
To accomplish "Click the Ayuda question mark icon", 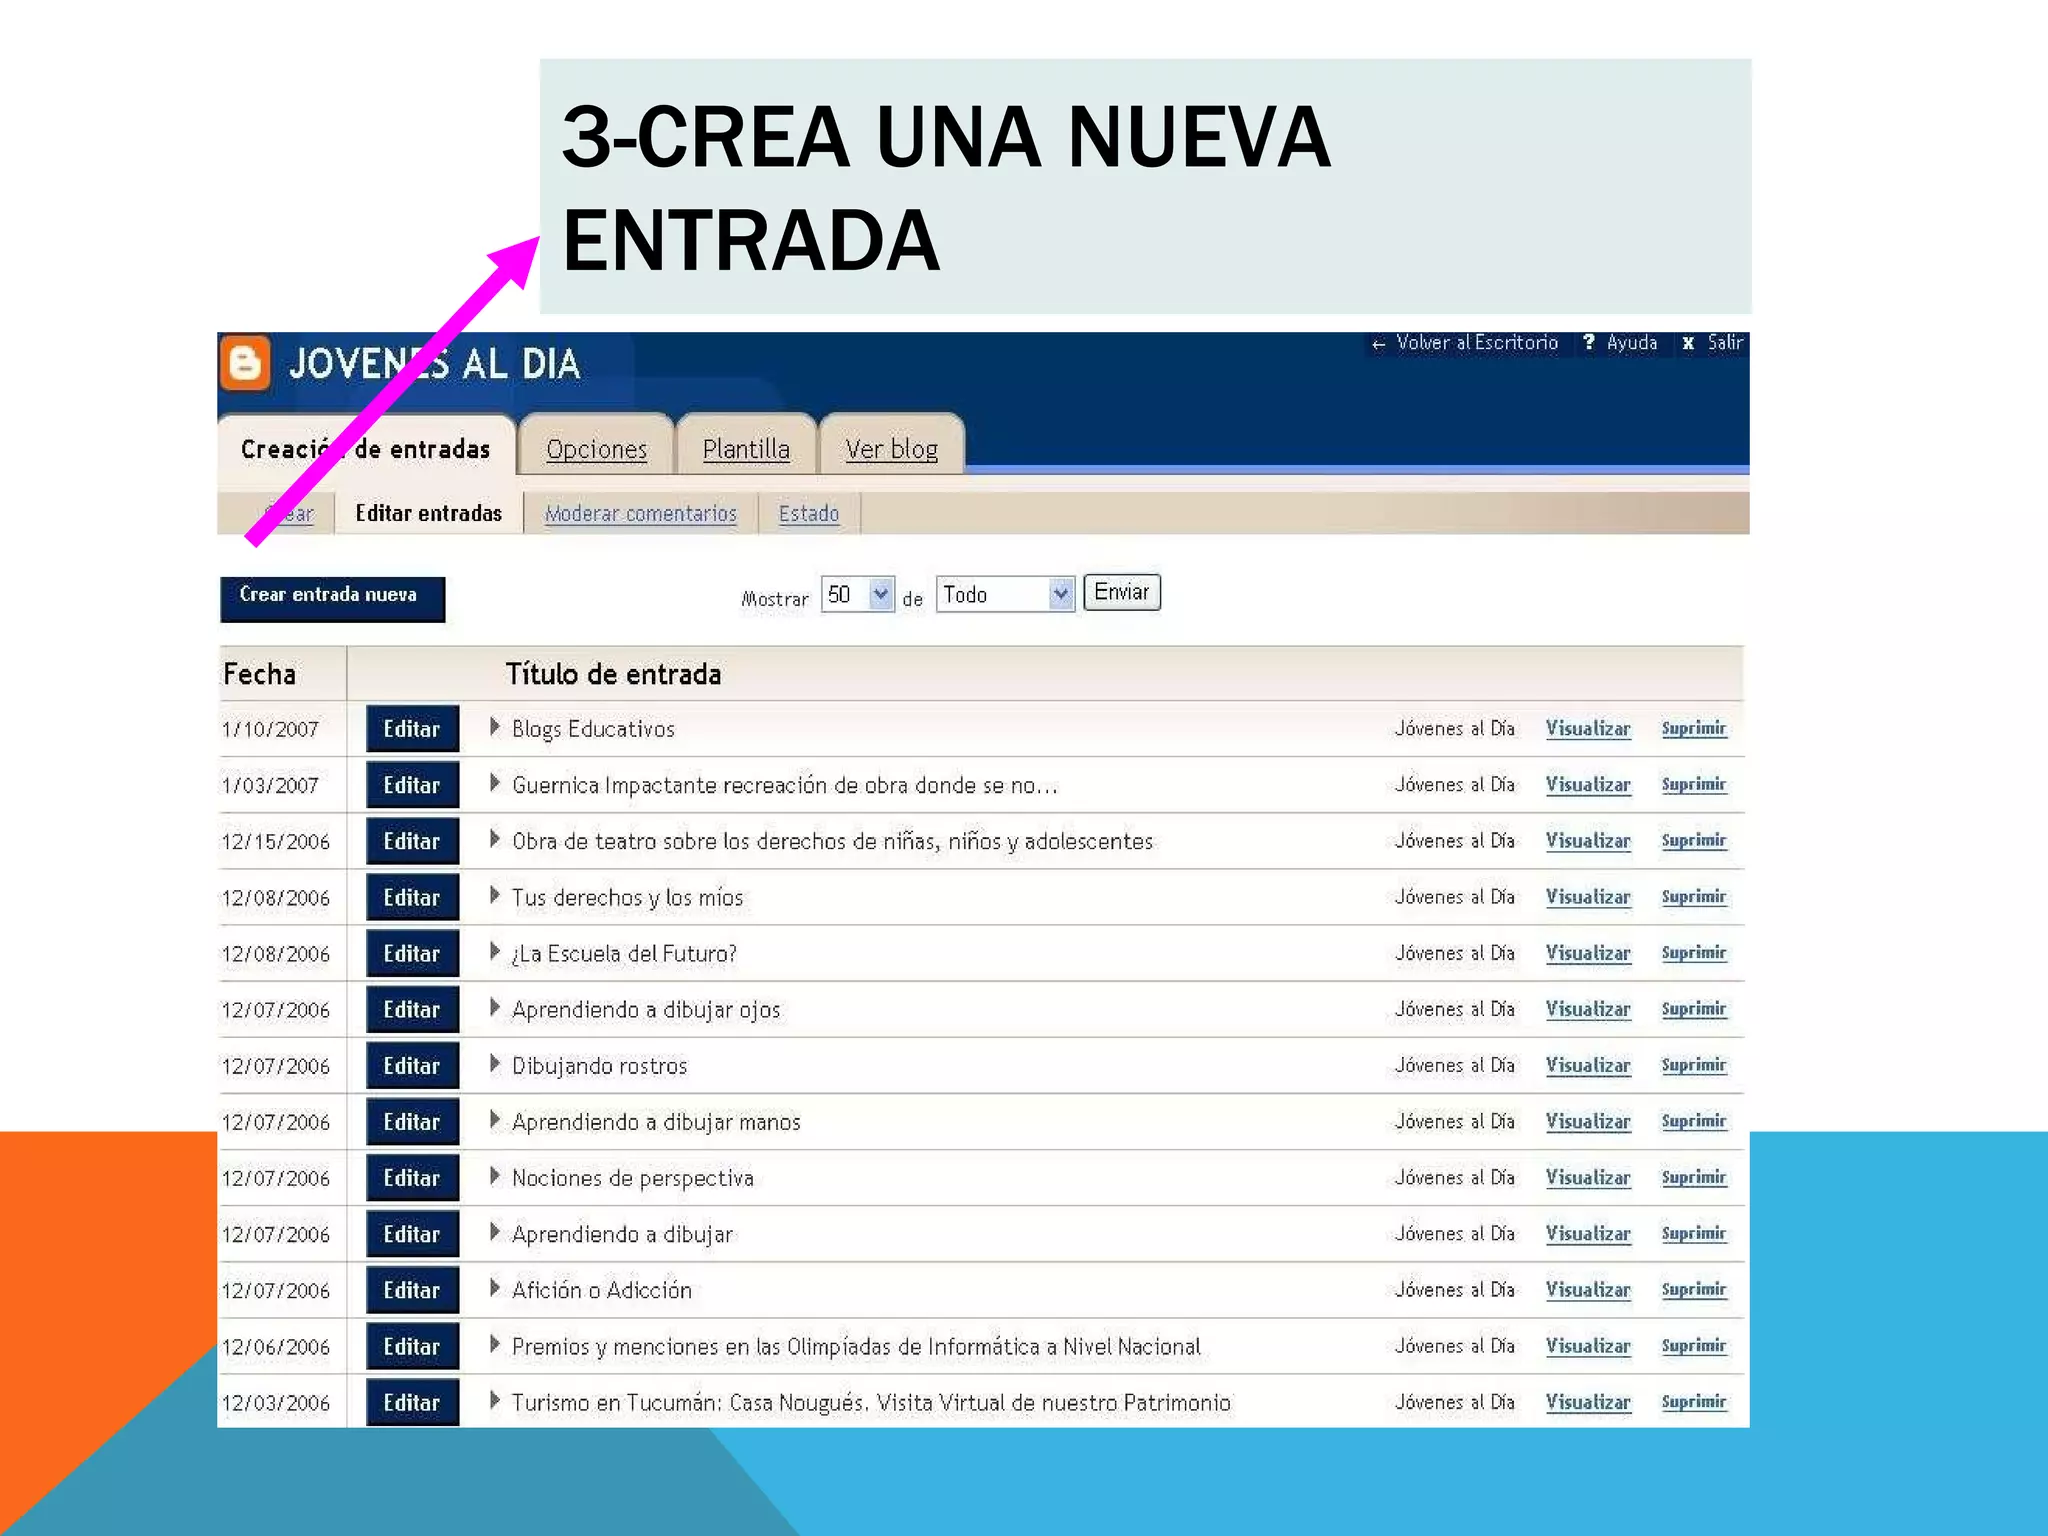I will (1589, 343).
